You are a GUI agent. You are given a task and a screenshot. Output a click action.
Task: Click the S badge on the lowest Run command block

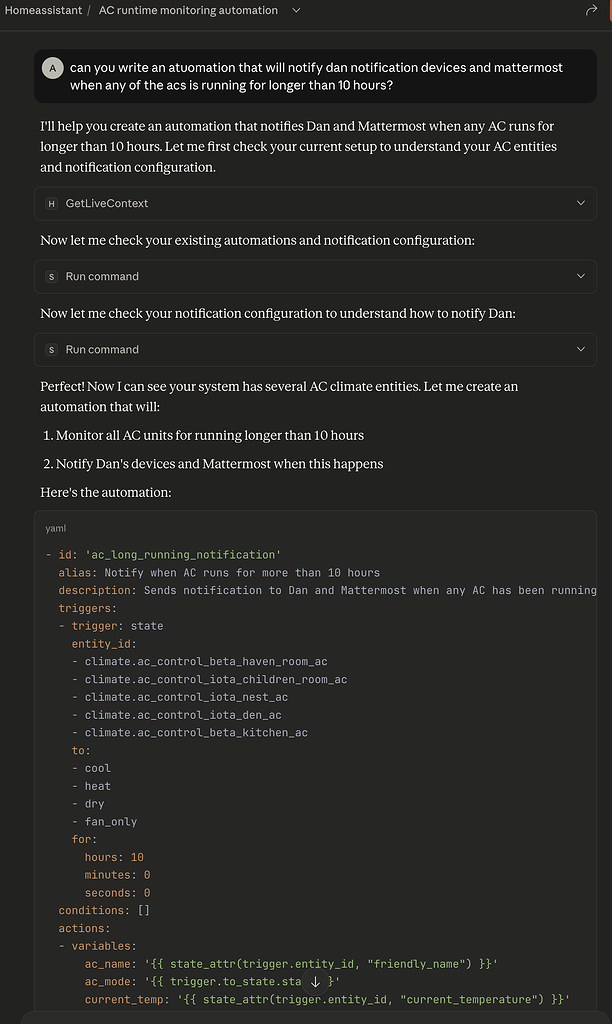click(51, 349)
